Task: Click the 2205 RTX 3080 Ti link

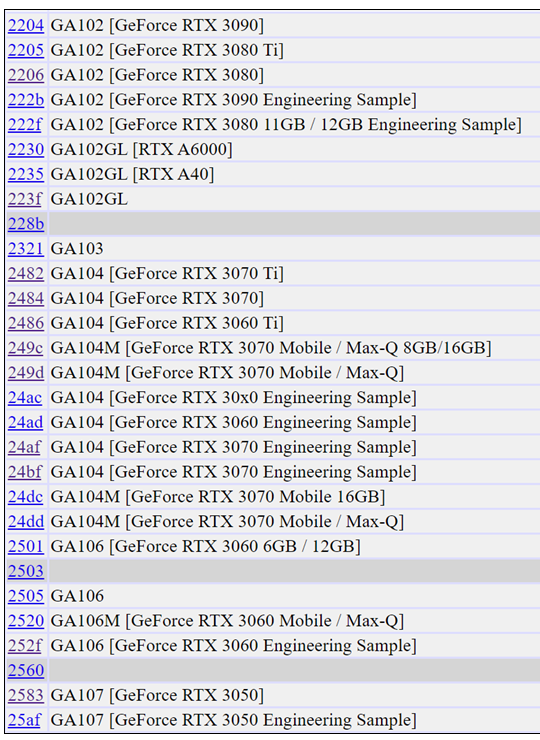Action: (26, 50)
